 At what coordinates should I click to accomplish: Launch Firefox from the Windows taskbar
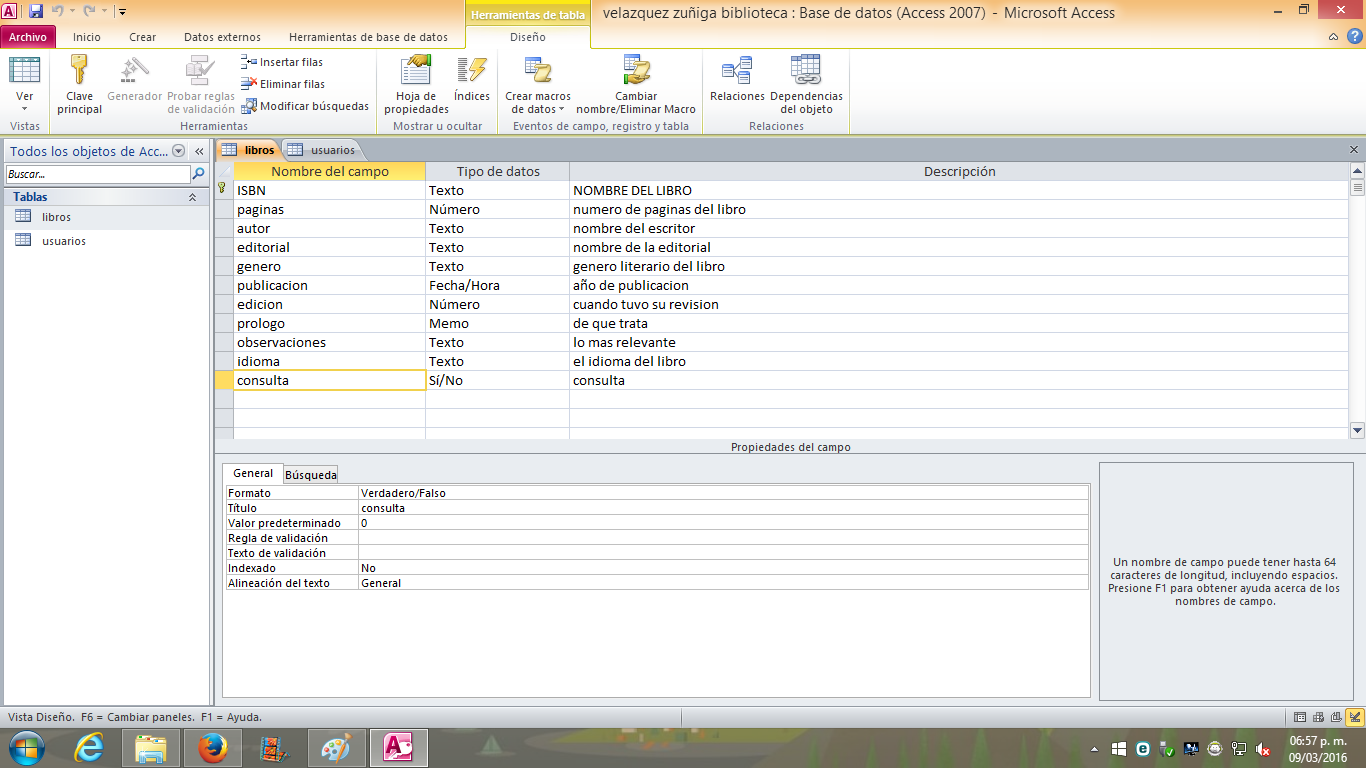(212, 747)
